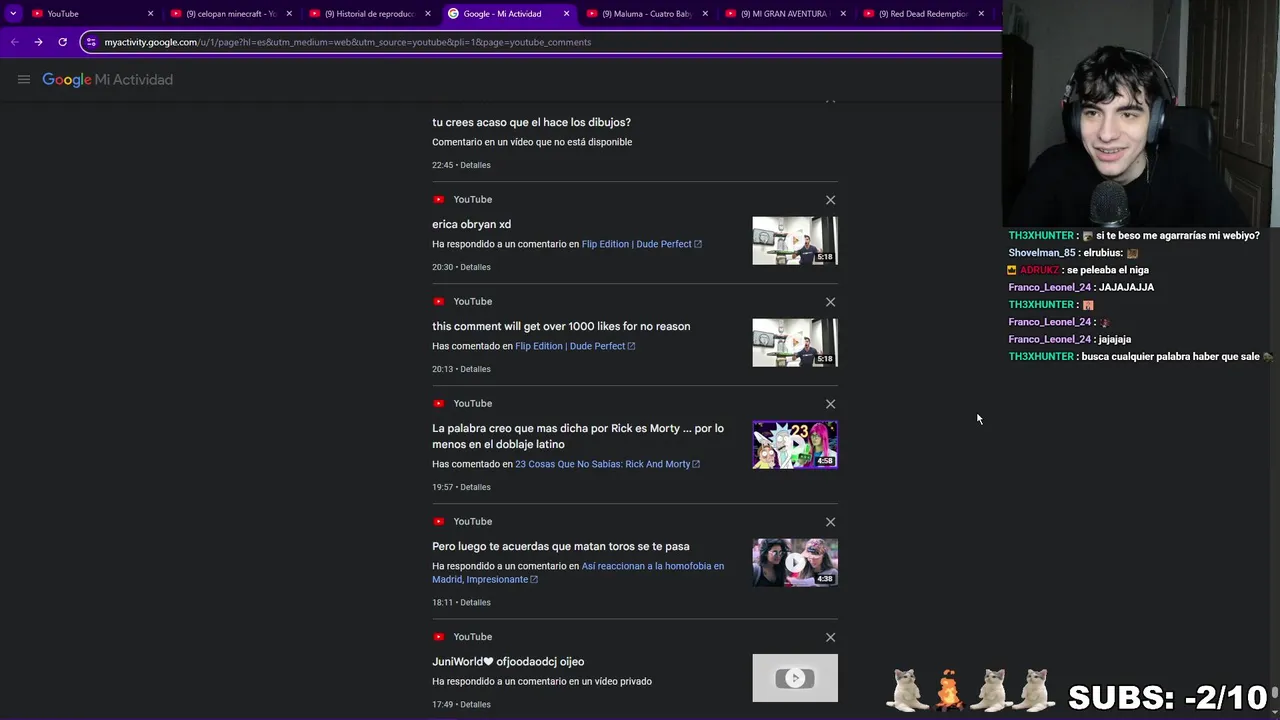Switch to the MI GRAN AVENTURA tab
Viewport: 1280px width, 720px height.
(x=785, y=14)
